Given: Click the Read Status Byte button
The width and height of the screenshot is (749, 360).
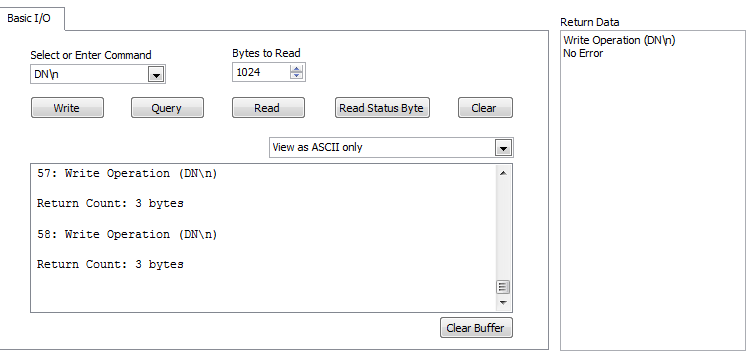Looking at the screenshot, I should (382, 108).
